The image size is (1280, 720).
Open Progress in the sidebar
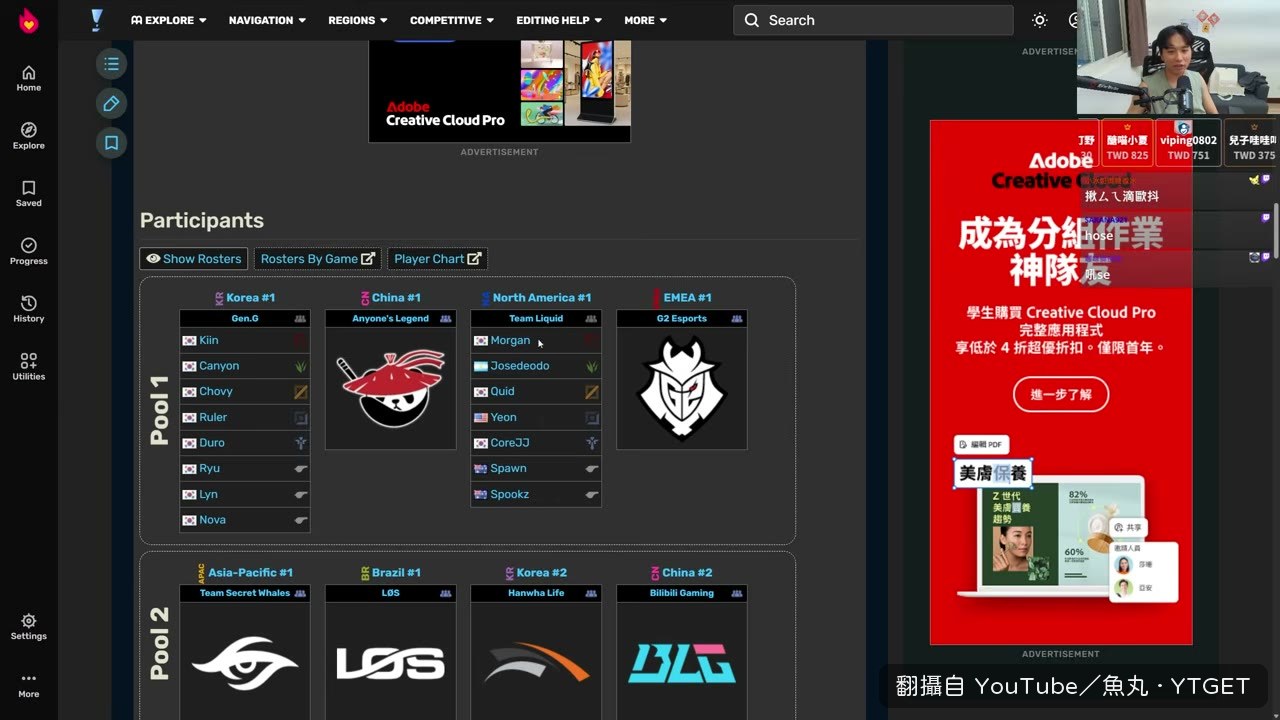(29, 251)
